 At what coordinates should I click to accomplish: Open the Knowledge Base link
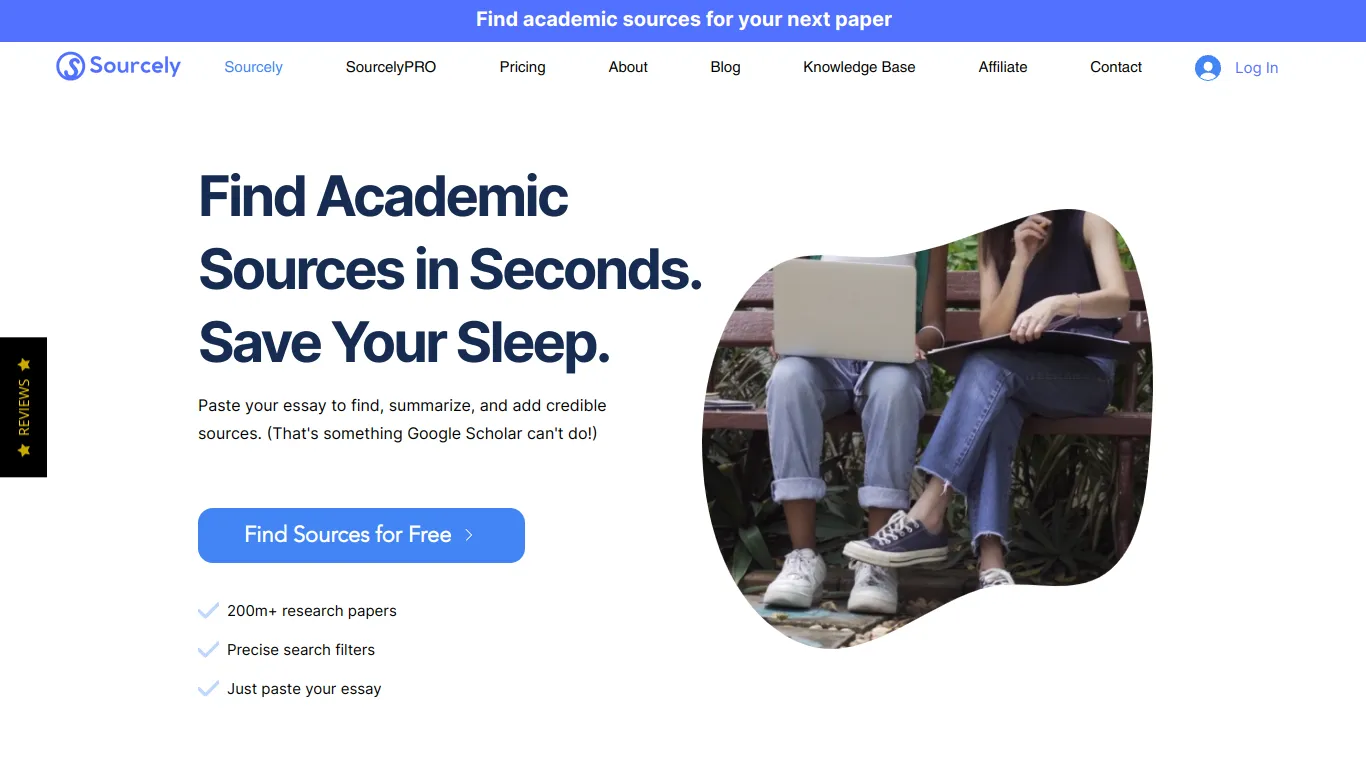[x=859, y=67]
